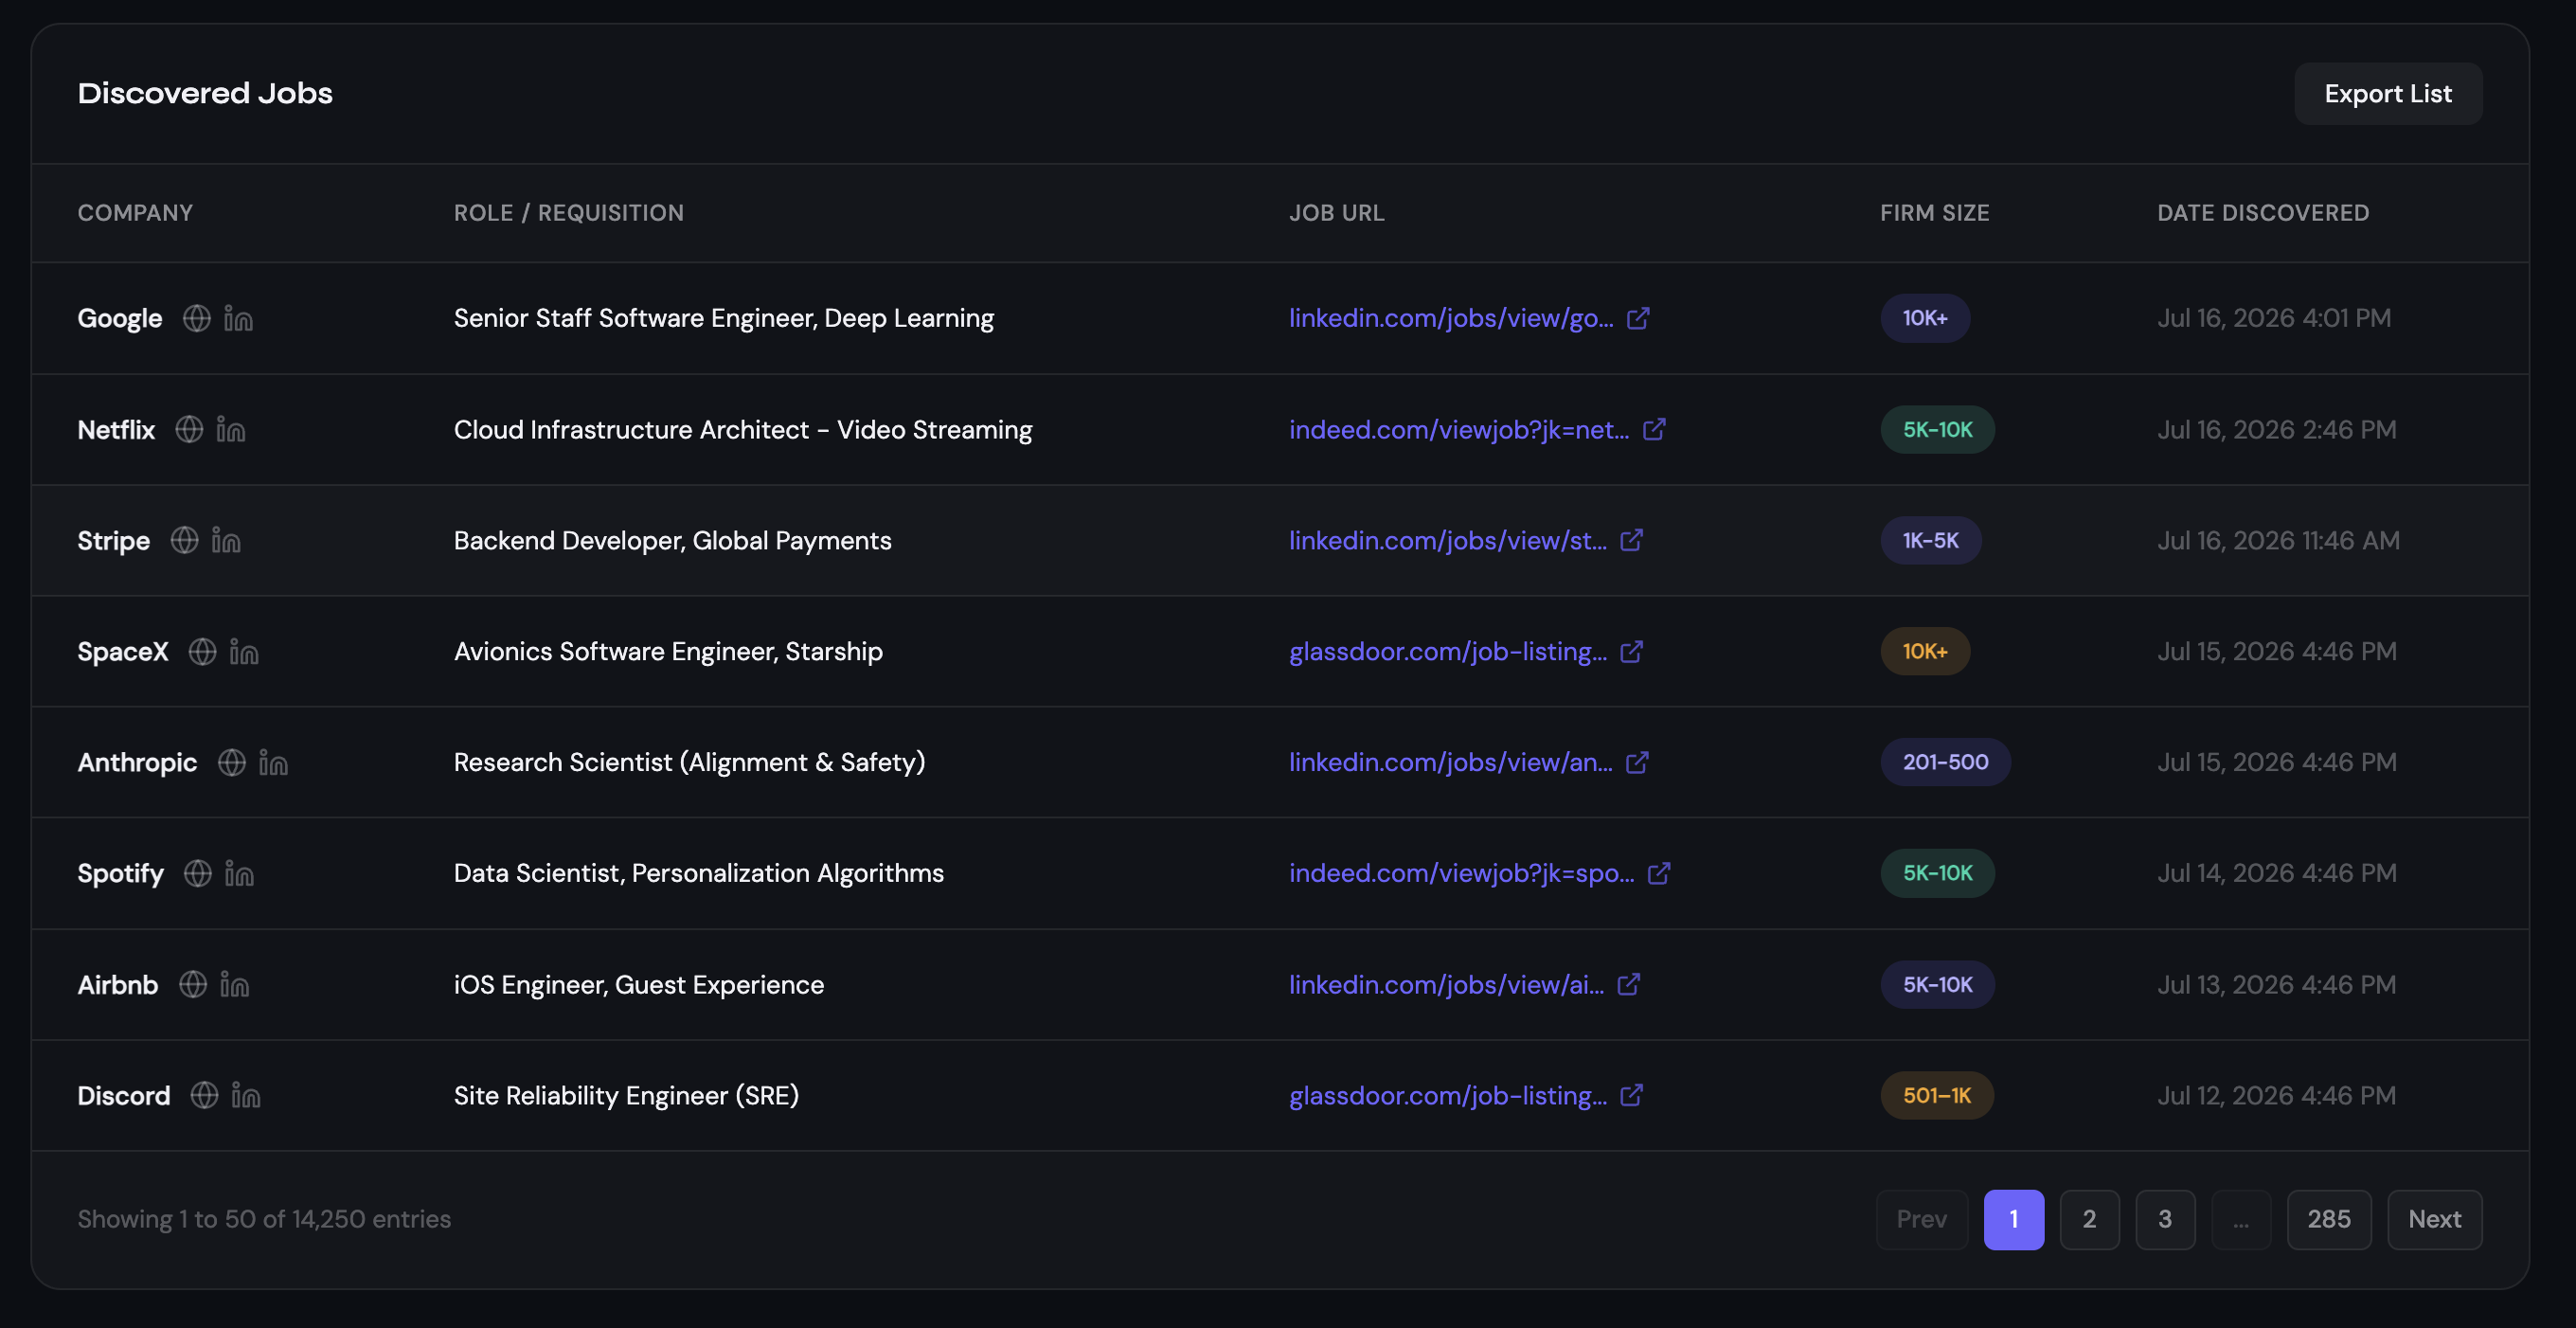
Task: Click the Export List button
Action: coord(2388,94)
